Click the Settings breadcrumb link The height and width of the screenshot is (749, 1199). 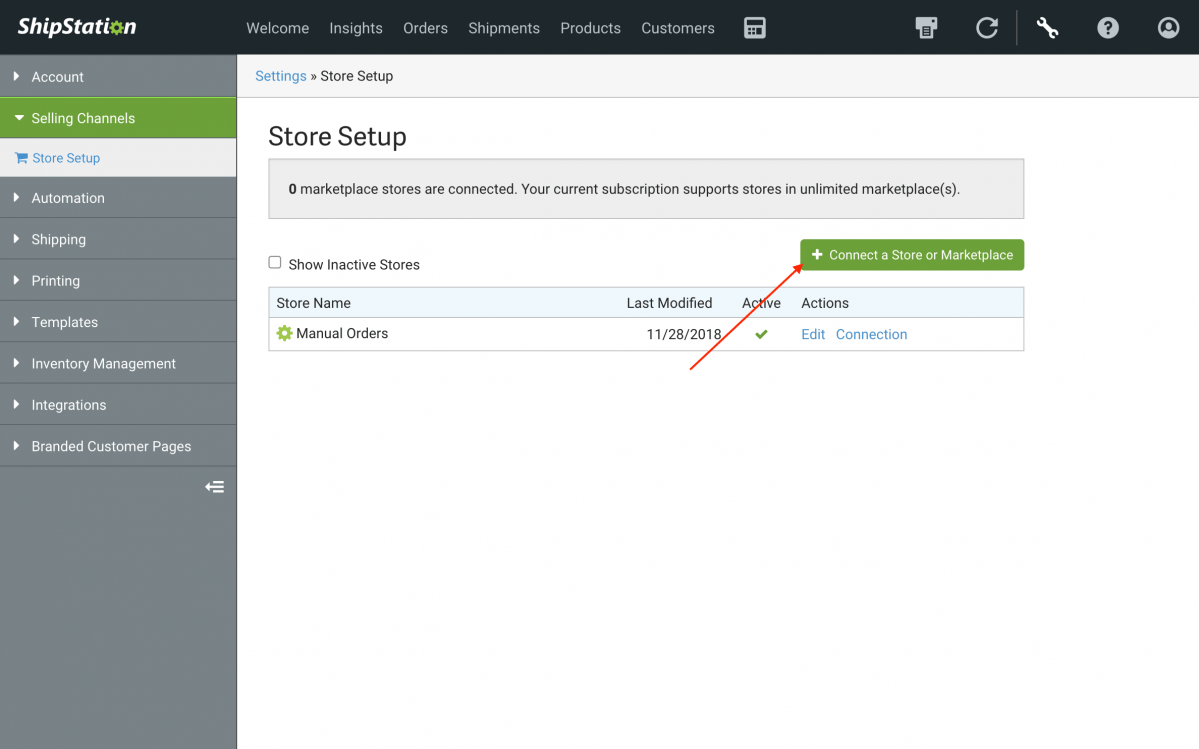coord(281,76)
